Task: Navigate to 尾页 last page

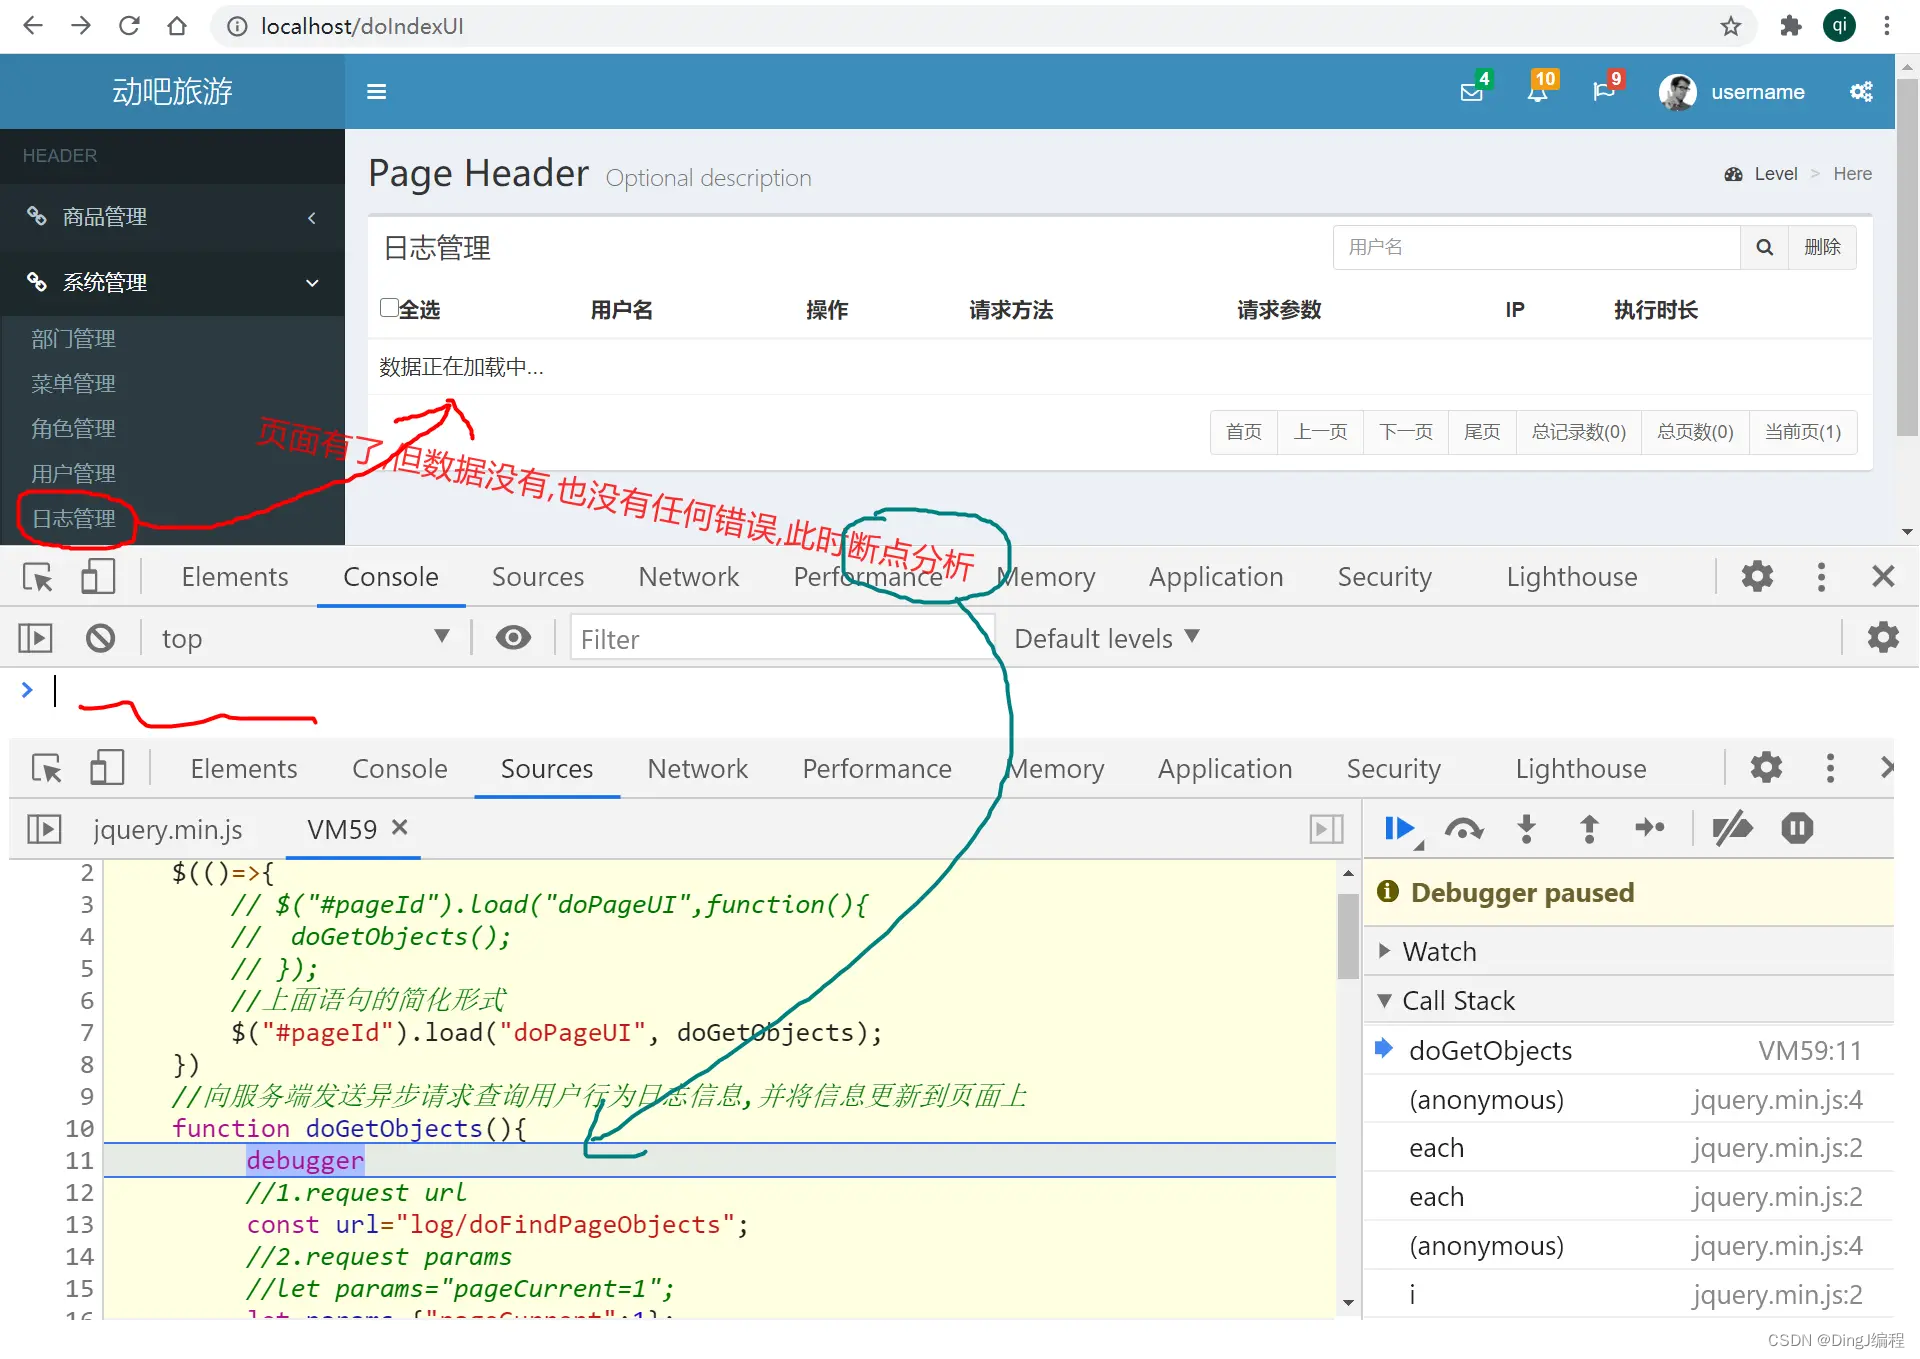Action: pyautogui.click(x=1482, y=432)
